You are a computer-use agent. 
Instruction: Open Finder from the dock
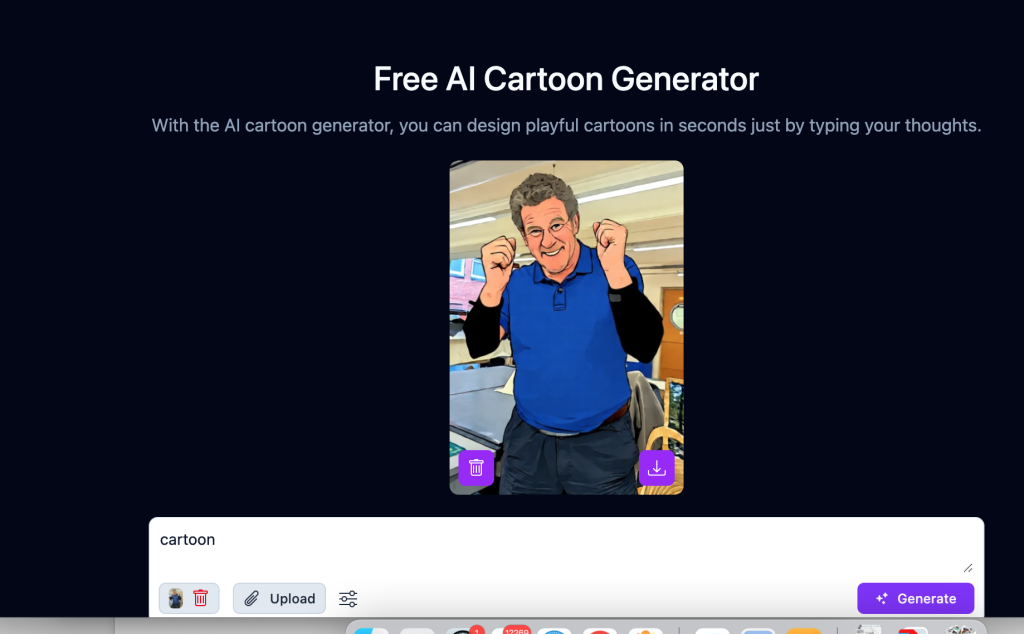click(372, 631)
